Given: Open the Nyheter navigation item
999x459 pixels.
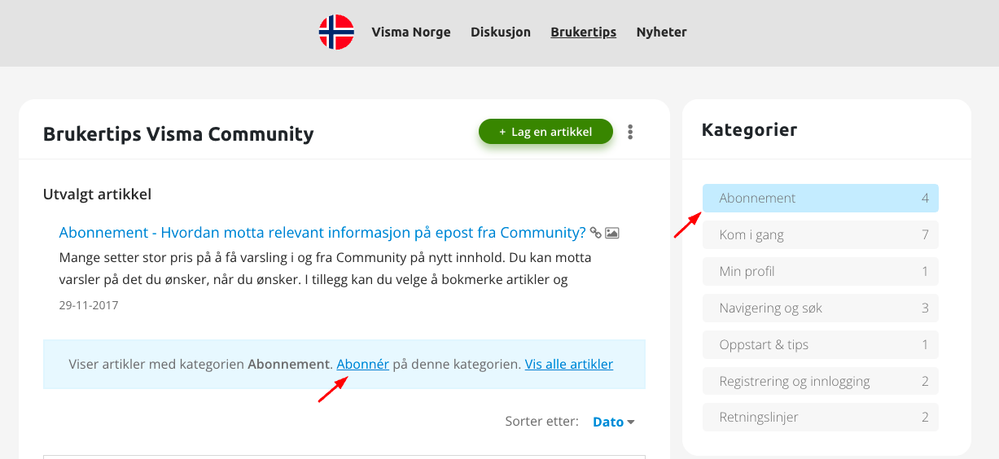Looking at the screenshot, I should pos(661,32).
